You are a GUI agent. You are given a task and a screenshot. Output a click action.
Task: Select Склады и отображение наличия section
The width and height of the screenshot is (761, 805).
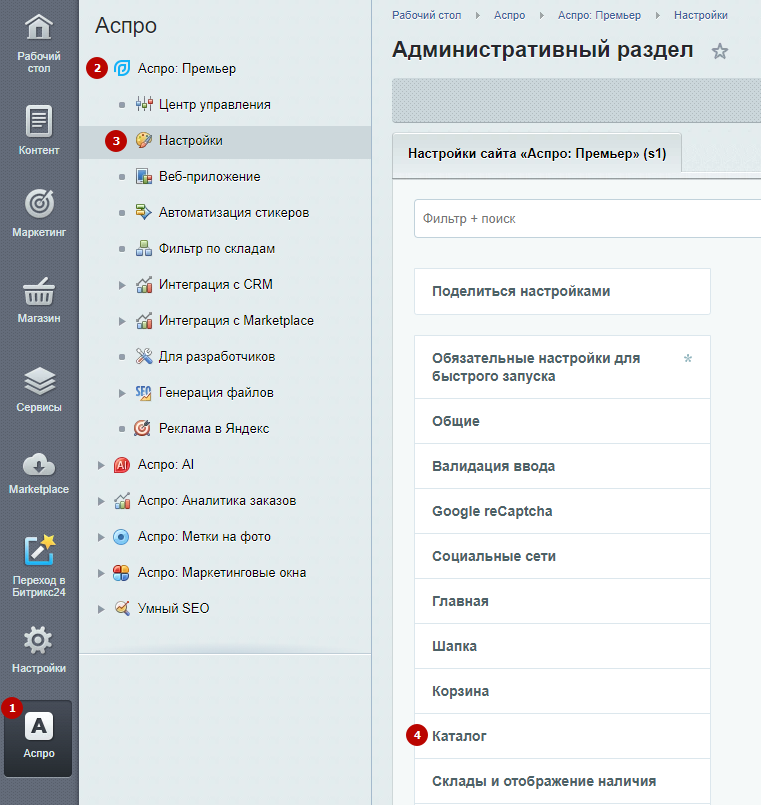[x=562, y=781]
